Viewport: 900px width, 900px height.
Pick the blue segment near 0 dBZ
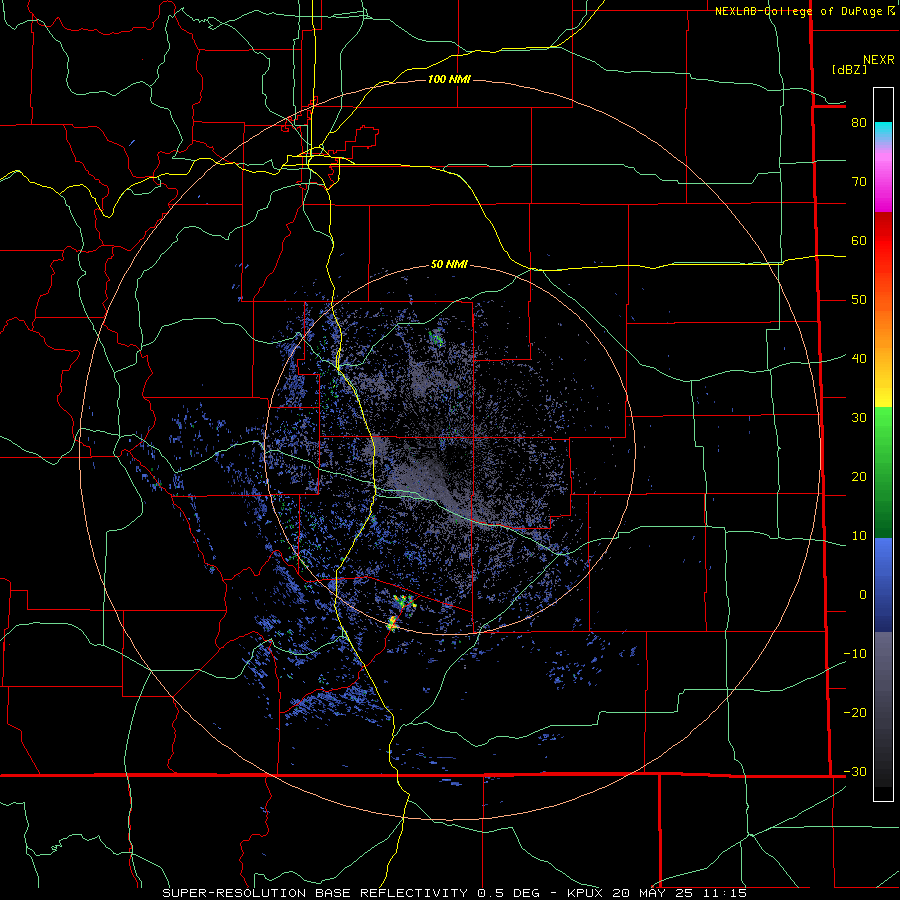click(x=883, y=585)
